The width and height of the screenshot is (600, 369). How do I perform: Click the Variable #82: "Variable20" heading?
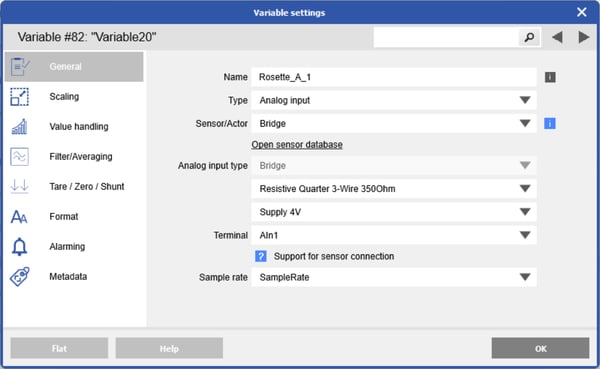tap(87, 37)
